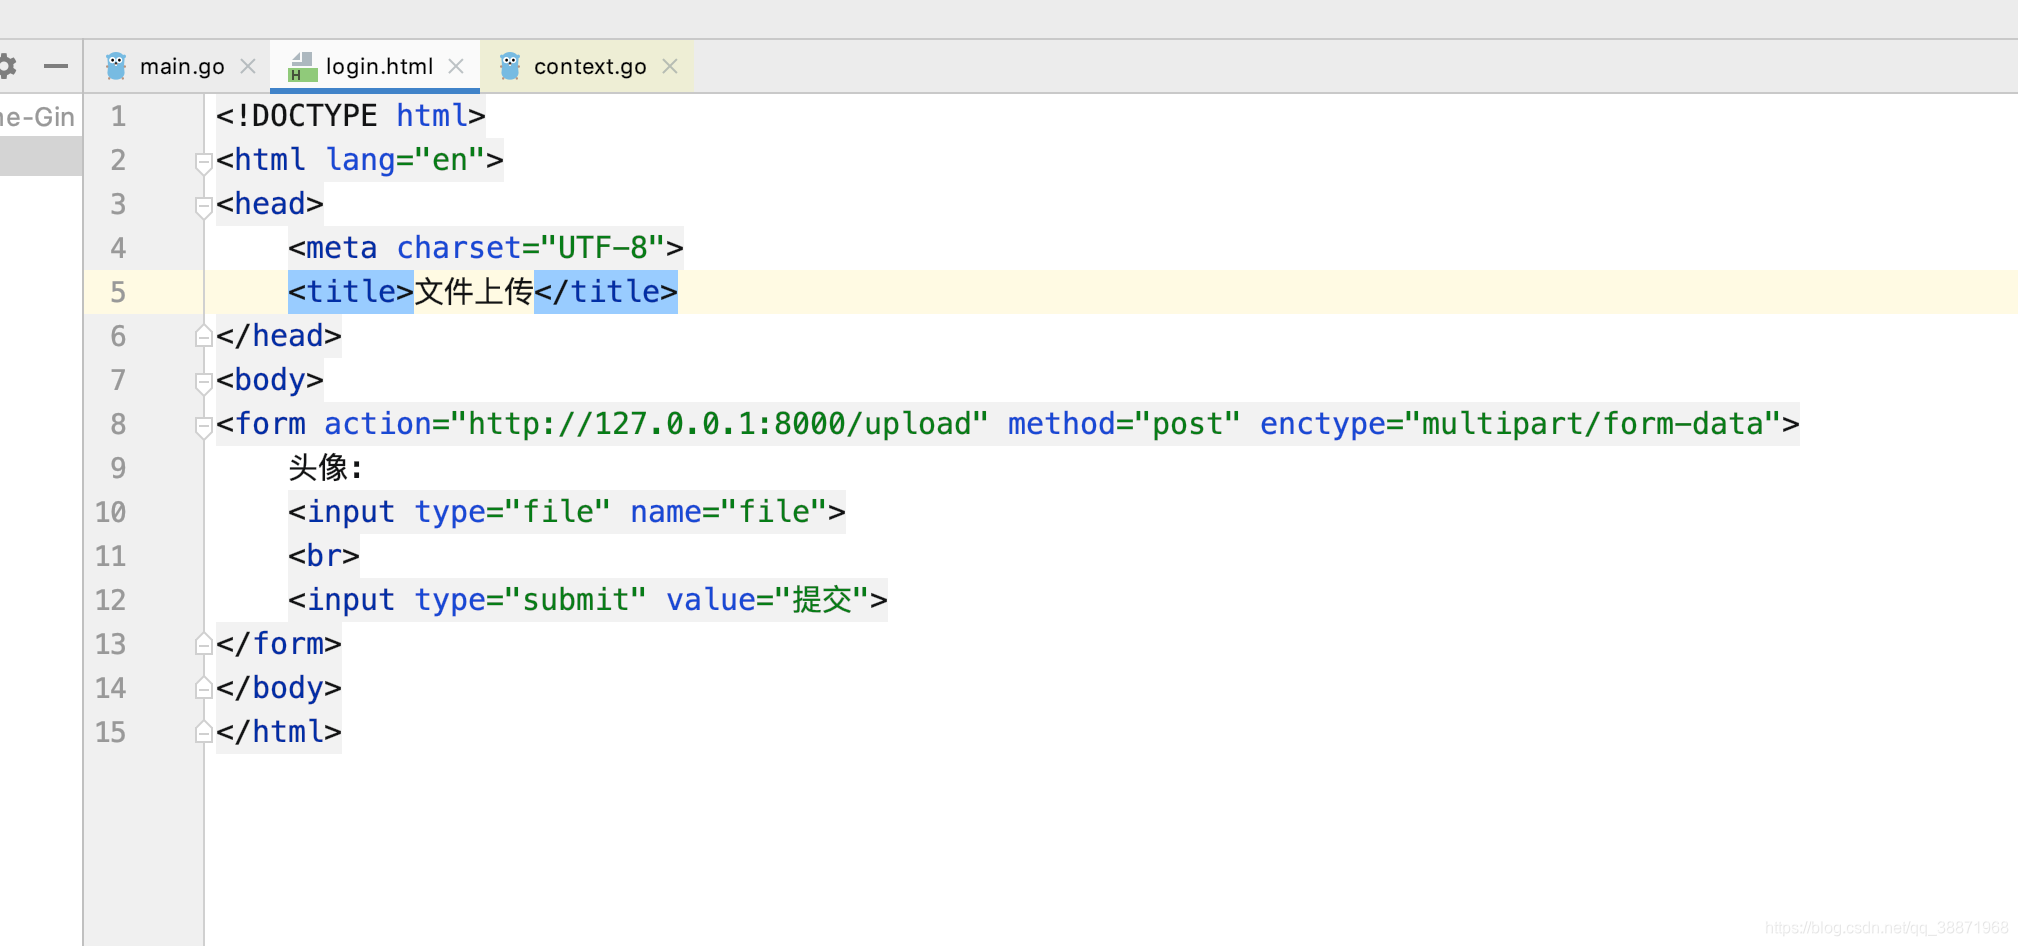
Task: Close the context.go tab
Action: pos(670,66)
